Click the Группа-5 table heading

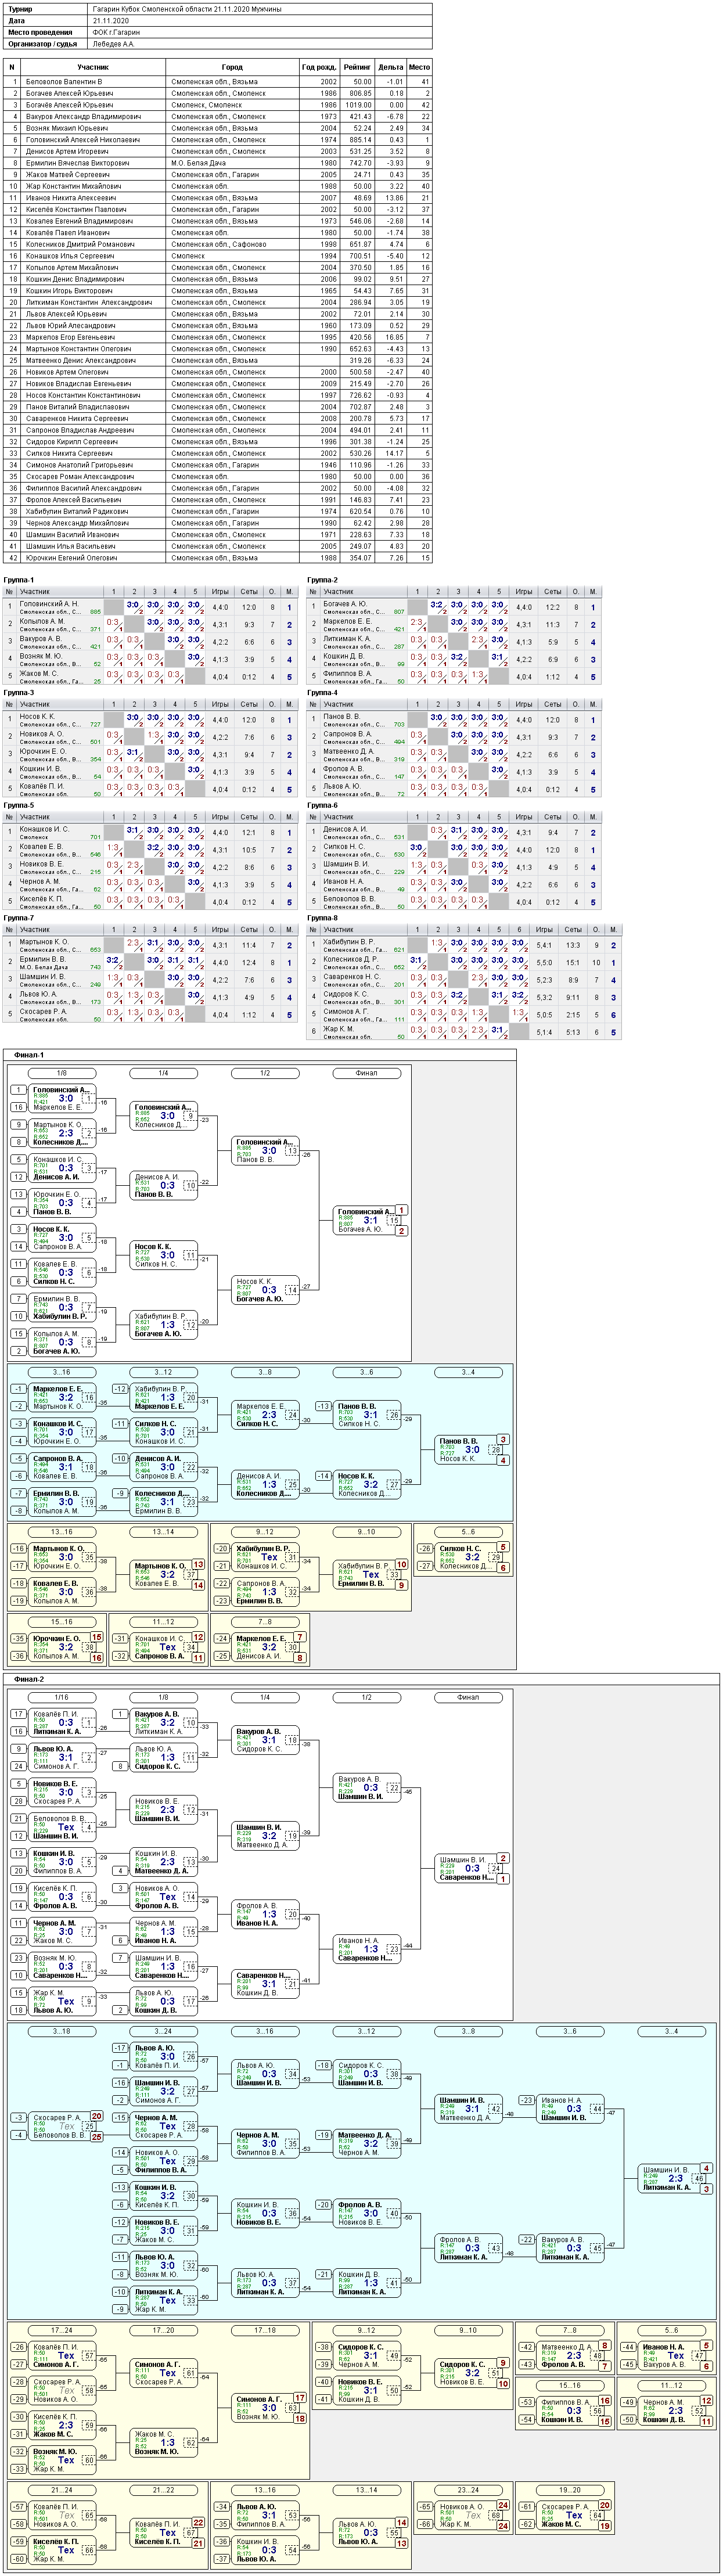click(x=19, y=805)
